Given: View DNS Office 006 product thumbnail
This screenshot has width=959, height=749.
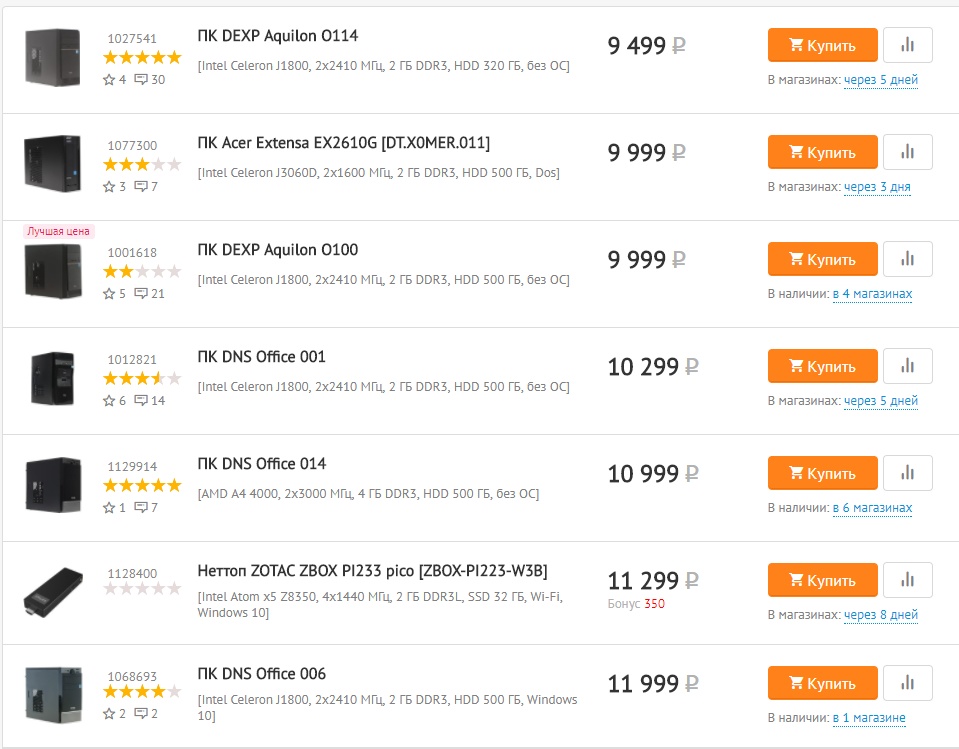Looking at the screenshot, I should 53,695.
